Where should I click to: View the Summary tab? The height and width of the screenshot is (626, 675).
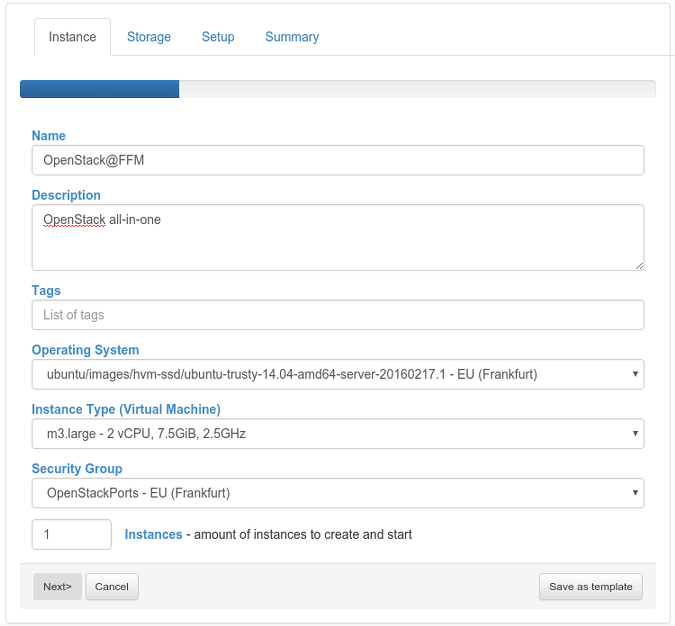point(292,37)
